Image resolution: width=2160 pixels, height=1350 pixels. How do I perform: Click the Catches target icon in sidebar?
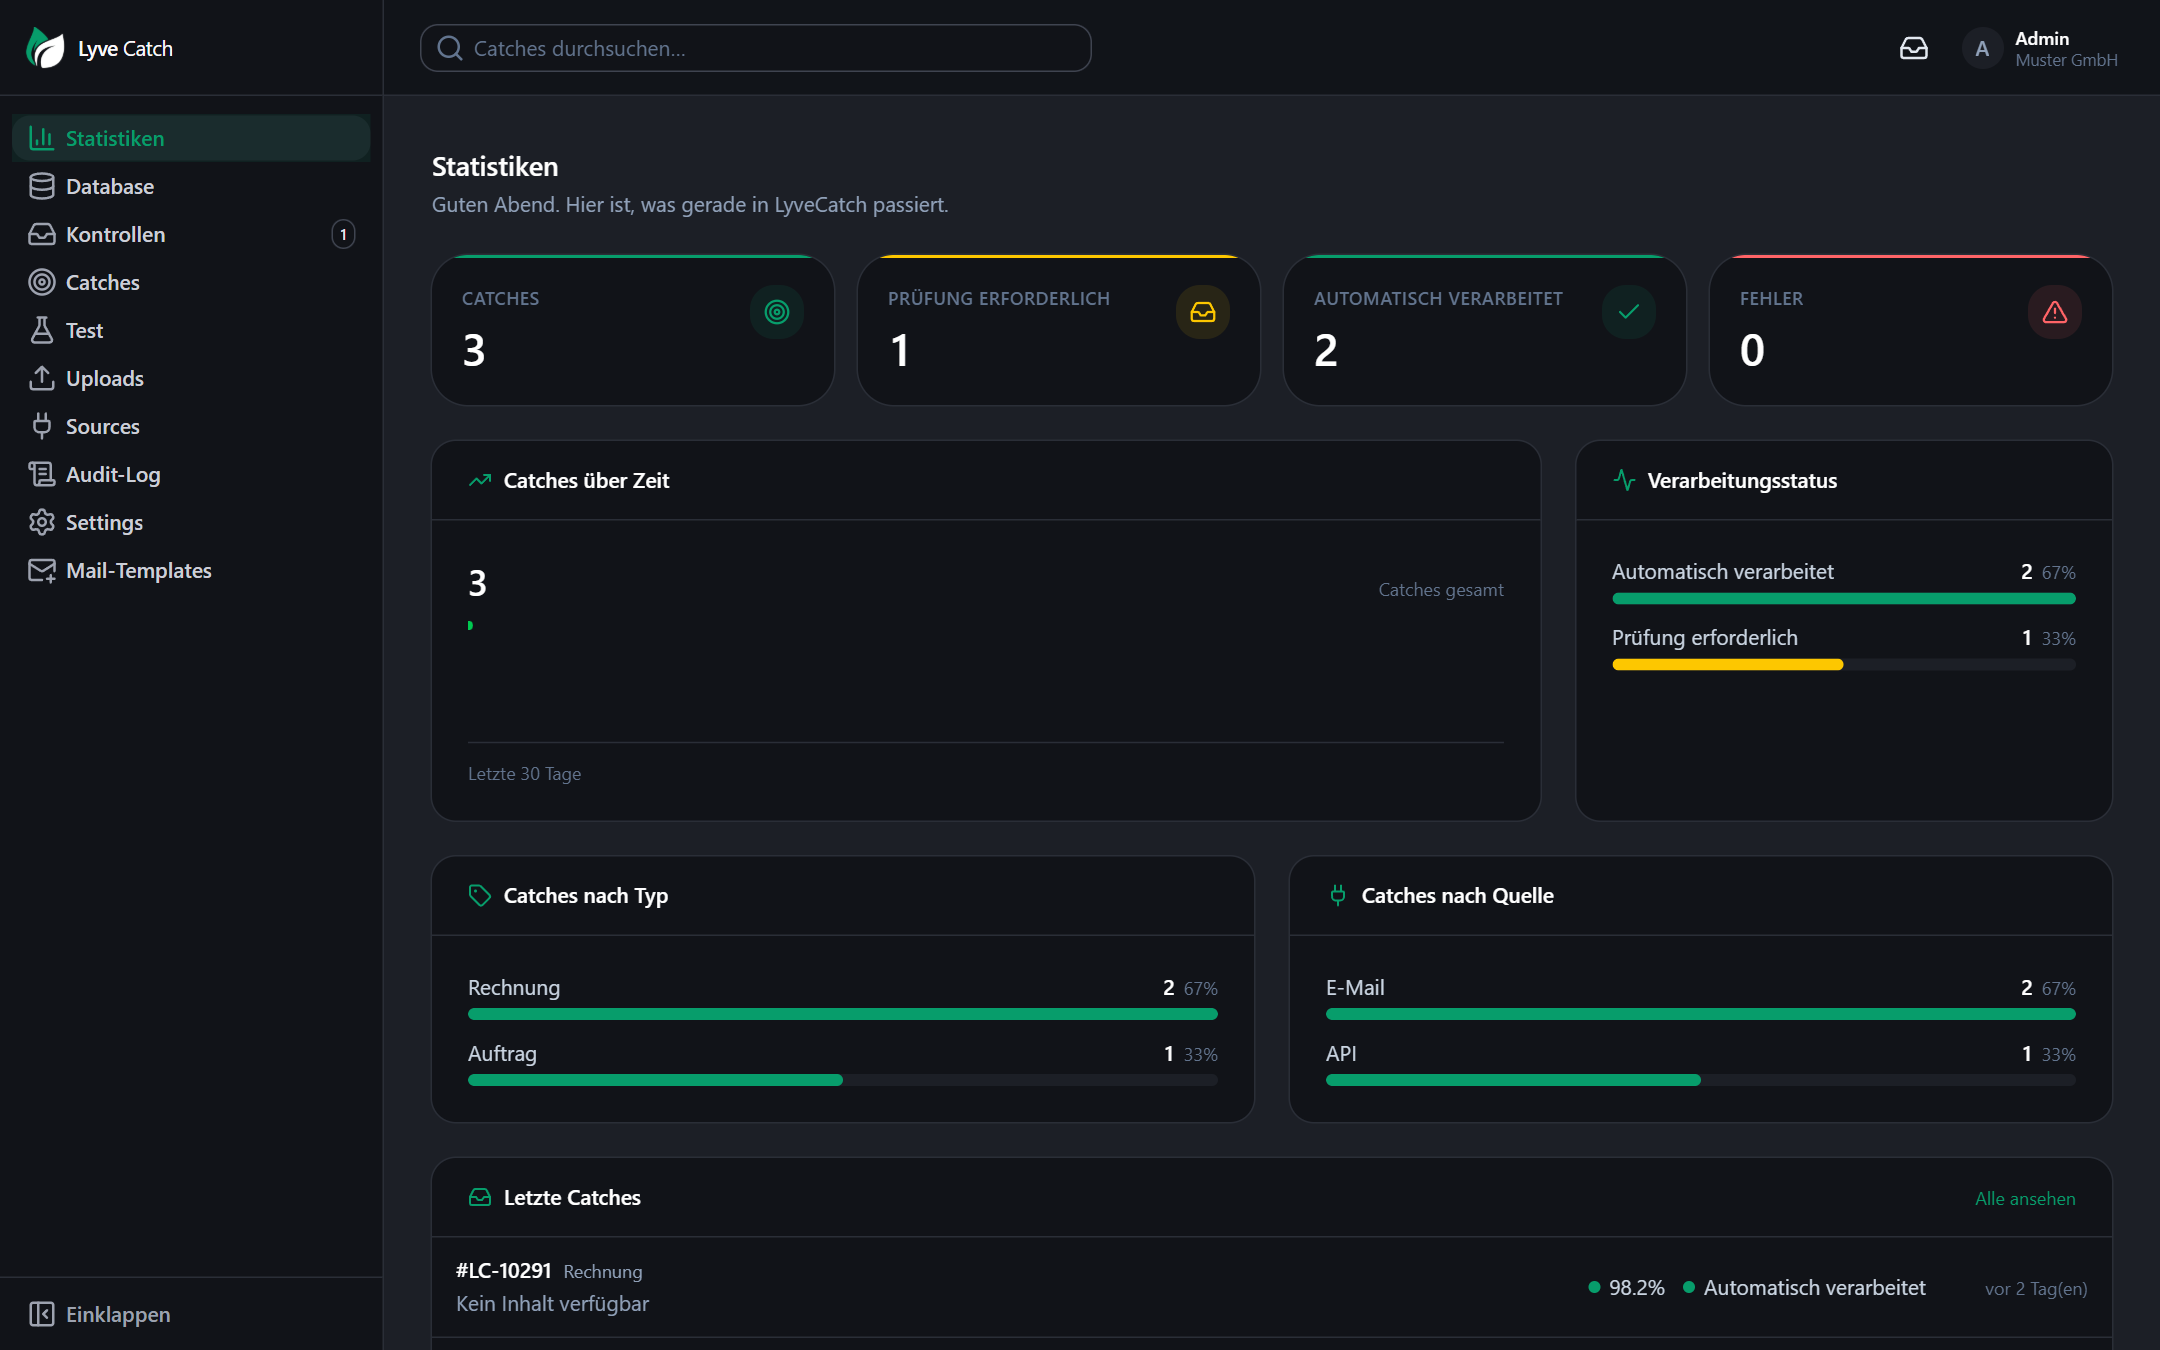tap(42, 282)
